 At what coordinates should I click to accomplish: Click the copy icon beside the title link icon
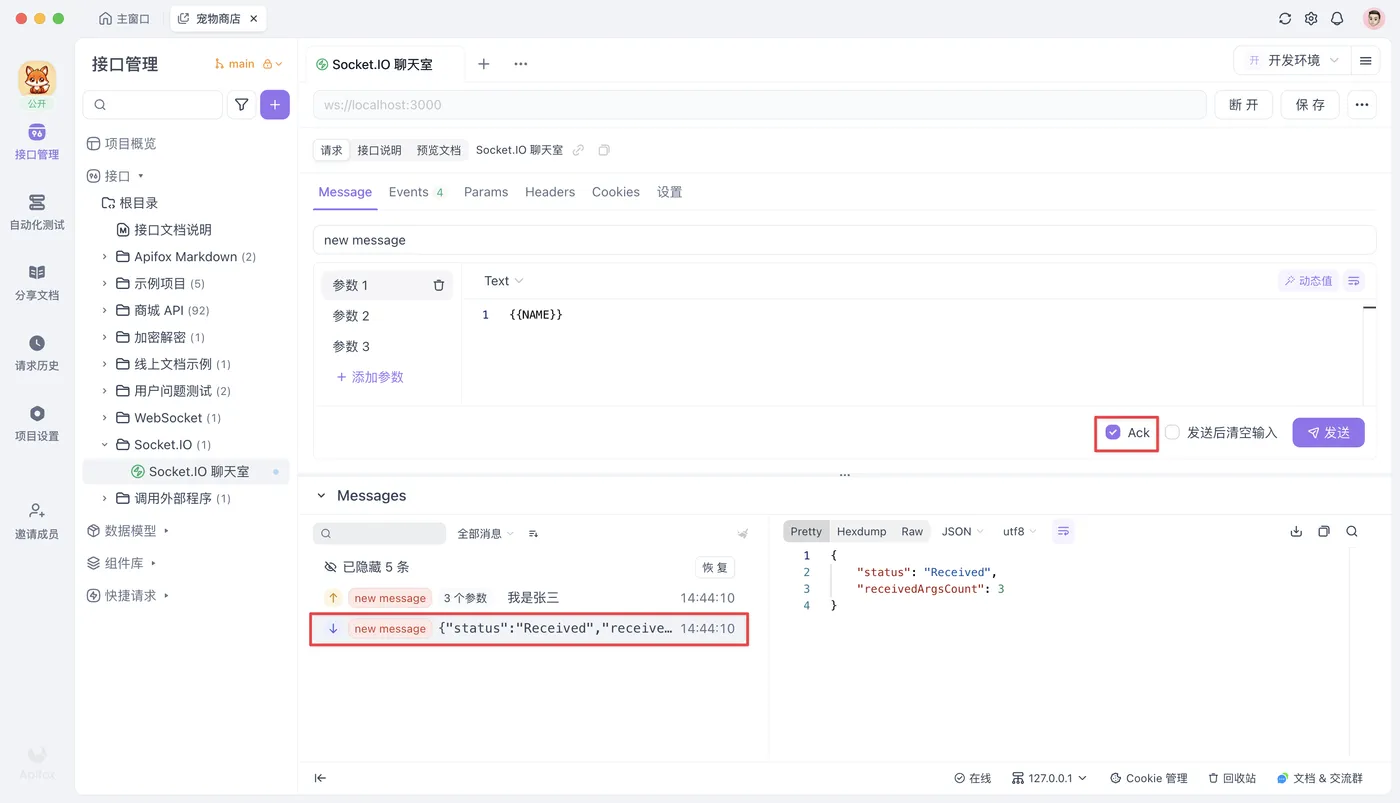click(604, 150)
